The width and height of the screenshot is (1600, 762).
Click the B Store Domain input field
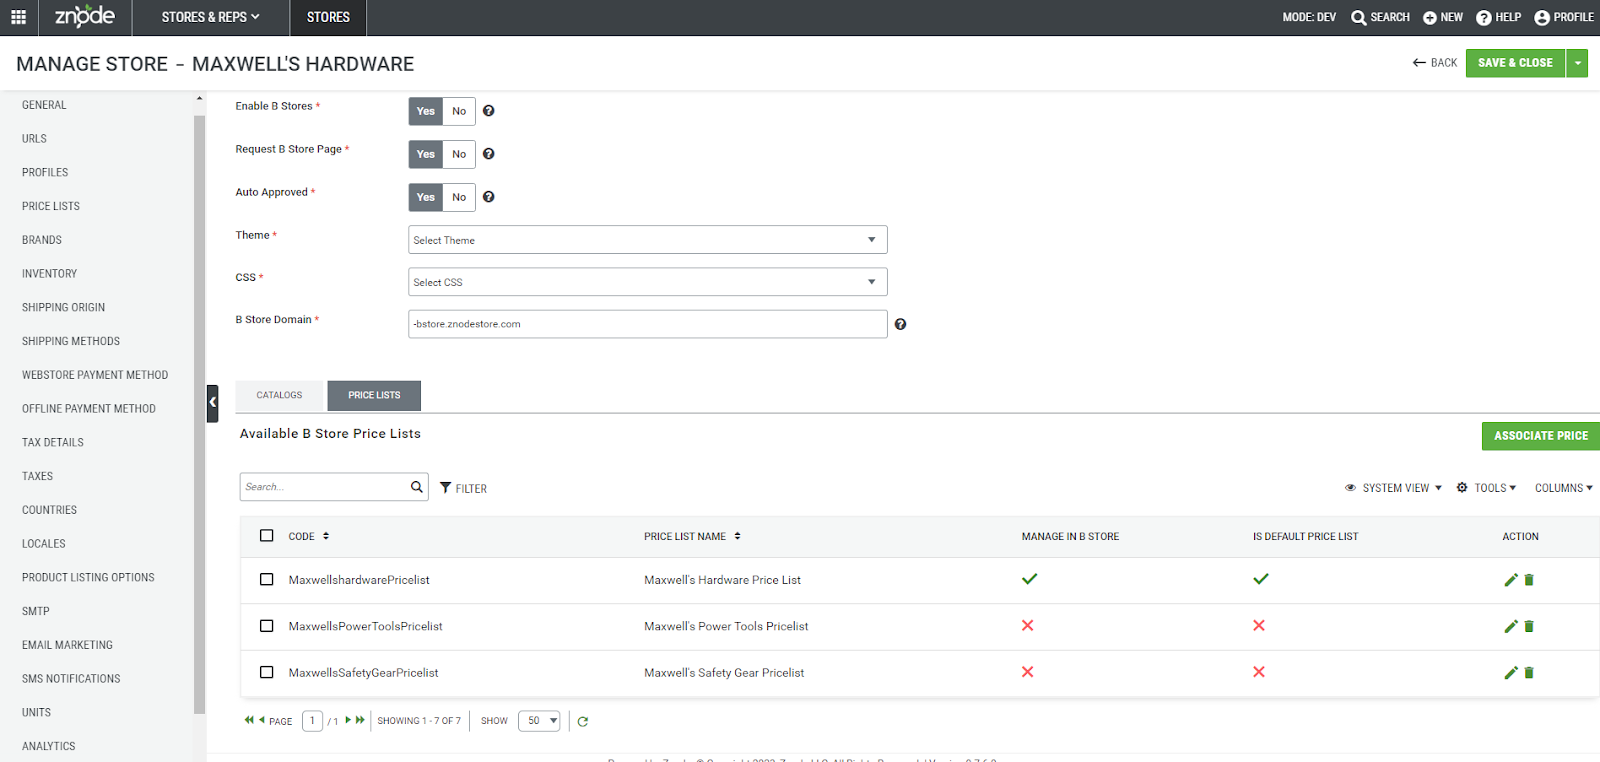648,324
